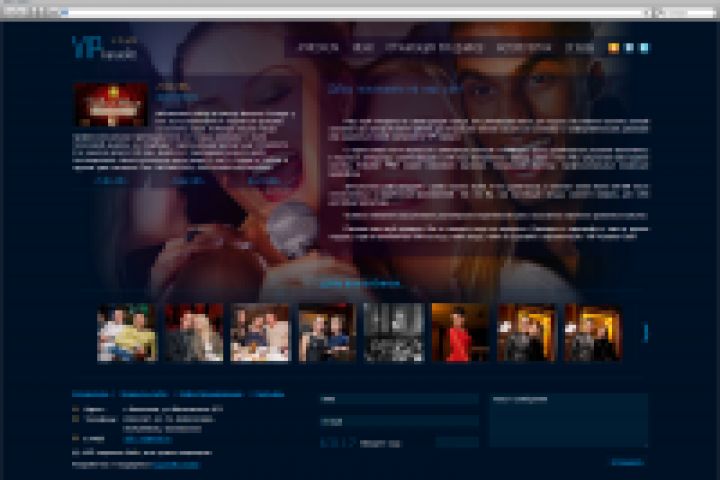This screenshot has height=480, width=720.
Task: Select the last top navigation menu item
Action: [579, 47]
